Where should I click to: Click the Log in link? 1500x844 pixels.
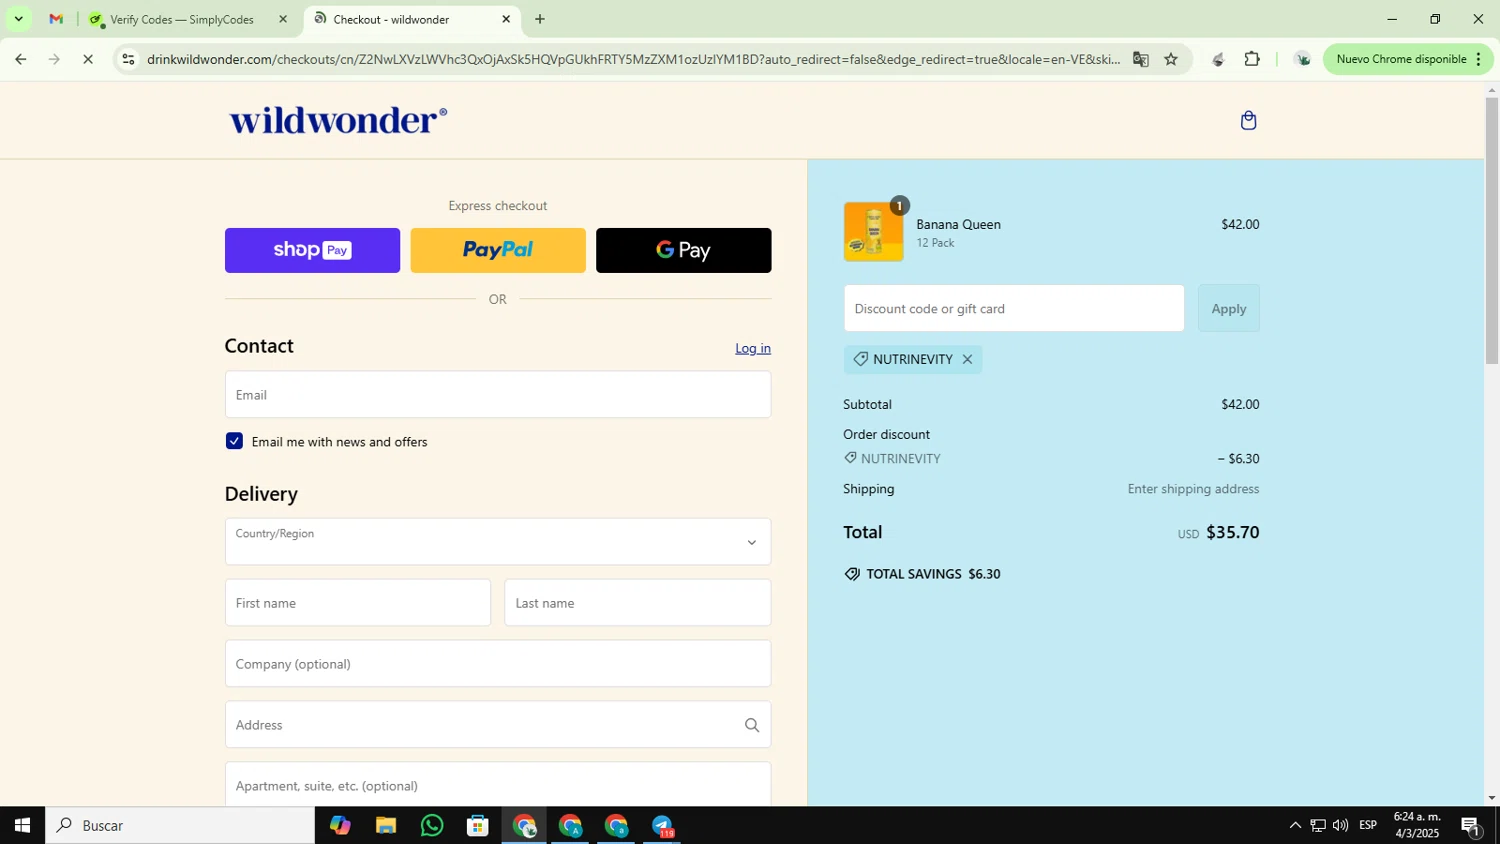click(753, 348)
